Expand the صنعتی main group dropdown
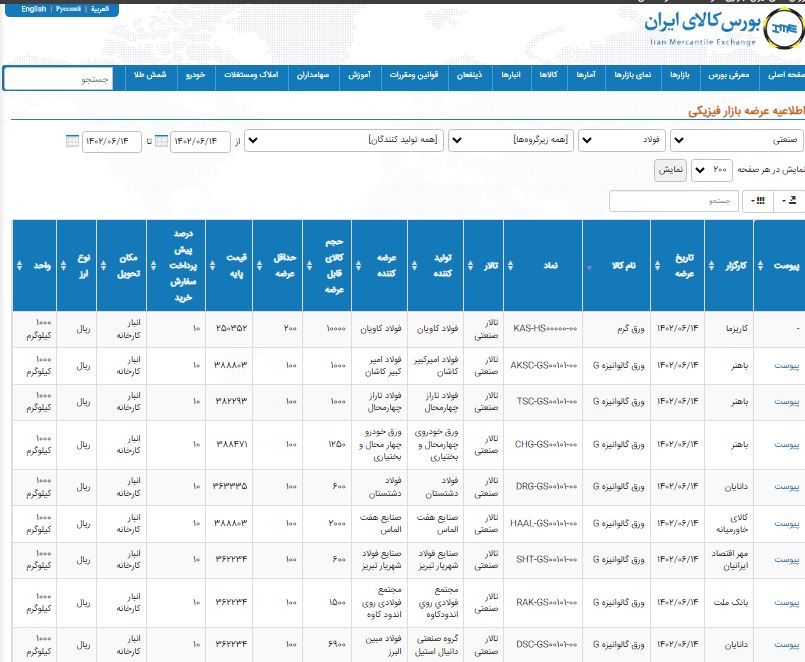Viewport: 805px width, 662px height. coord(737,140)
